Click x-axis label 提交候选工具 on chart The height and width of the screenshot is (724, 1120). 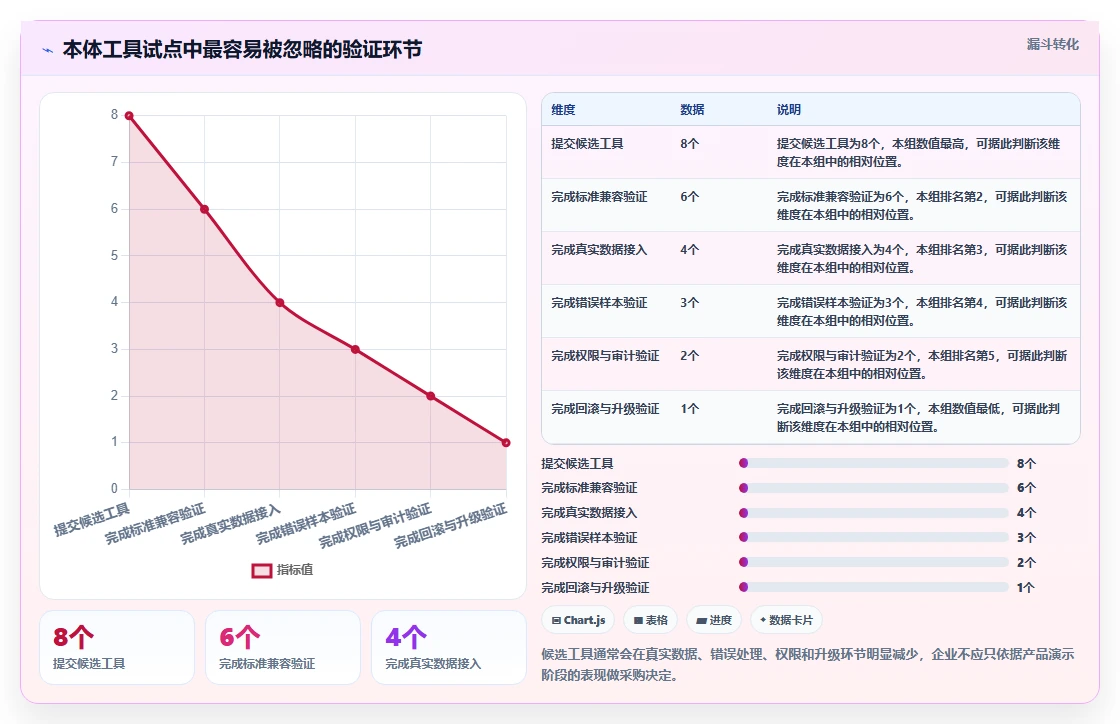(92, 519)
